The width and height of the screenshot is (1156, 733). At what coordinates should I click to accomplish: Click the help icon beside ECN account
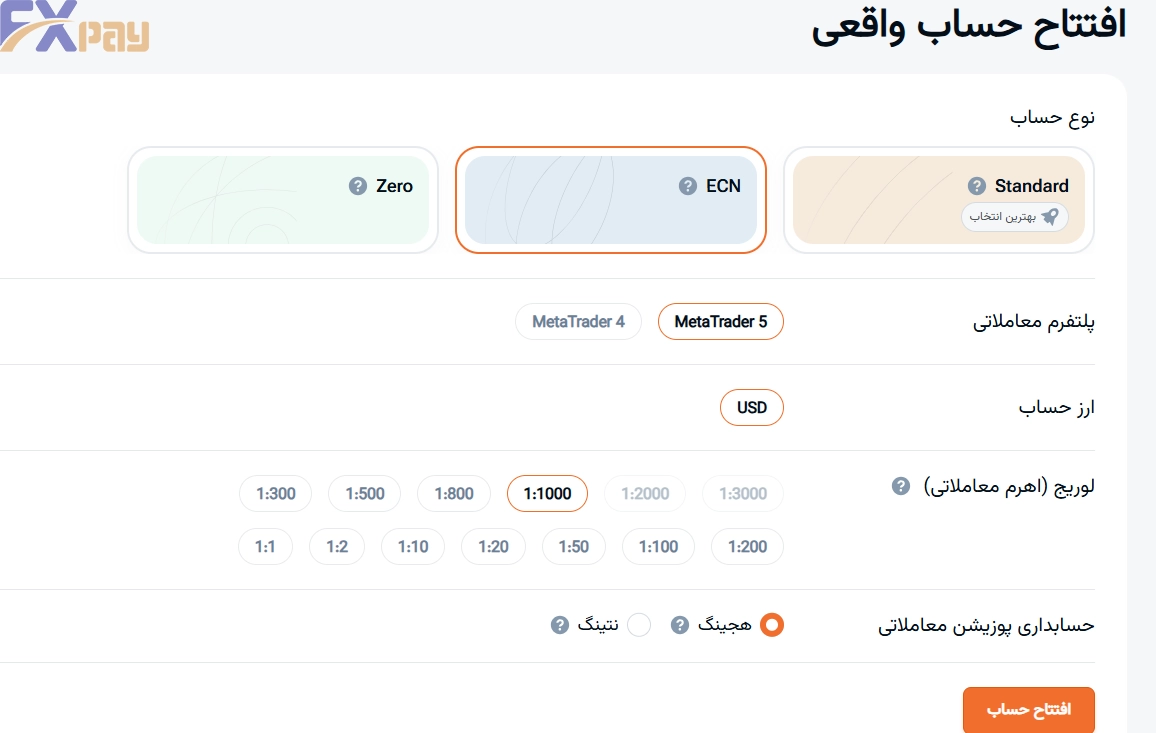pos(687,186)
